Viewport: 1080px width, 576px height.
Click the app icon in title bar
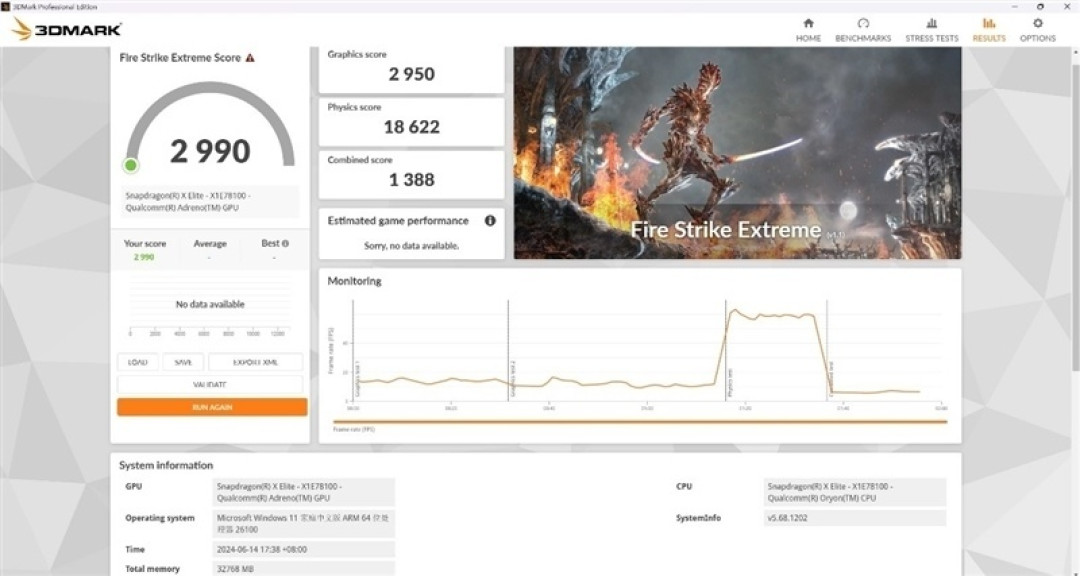point(6,6)
